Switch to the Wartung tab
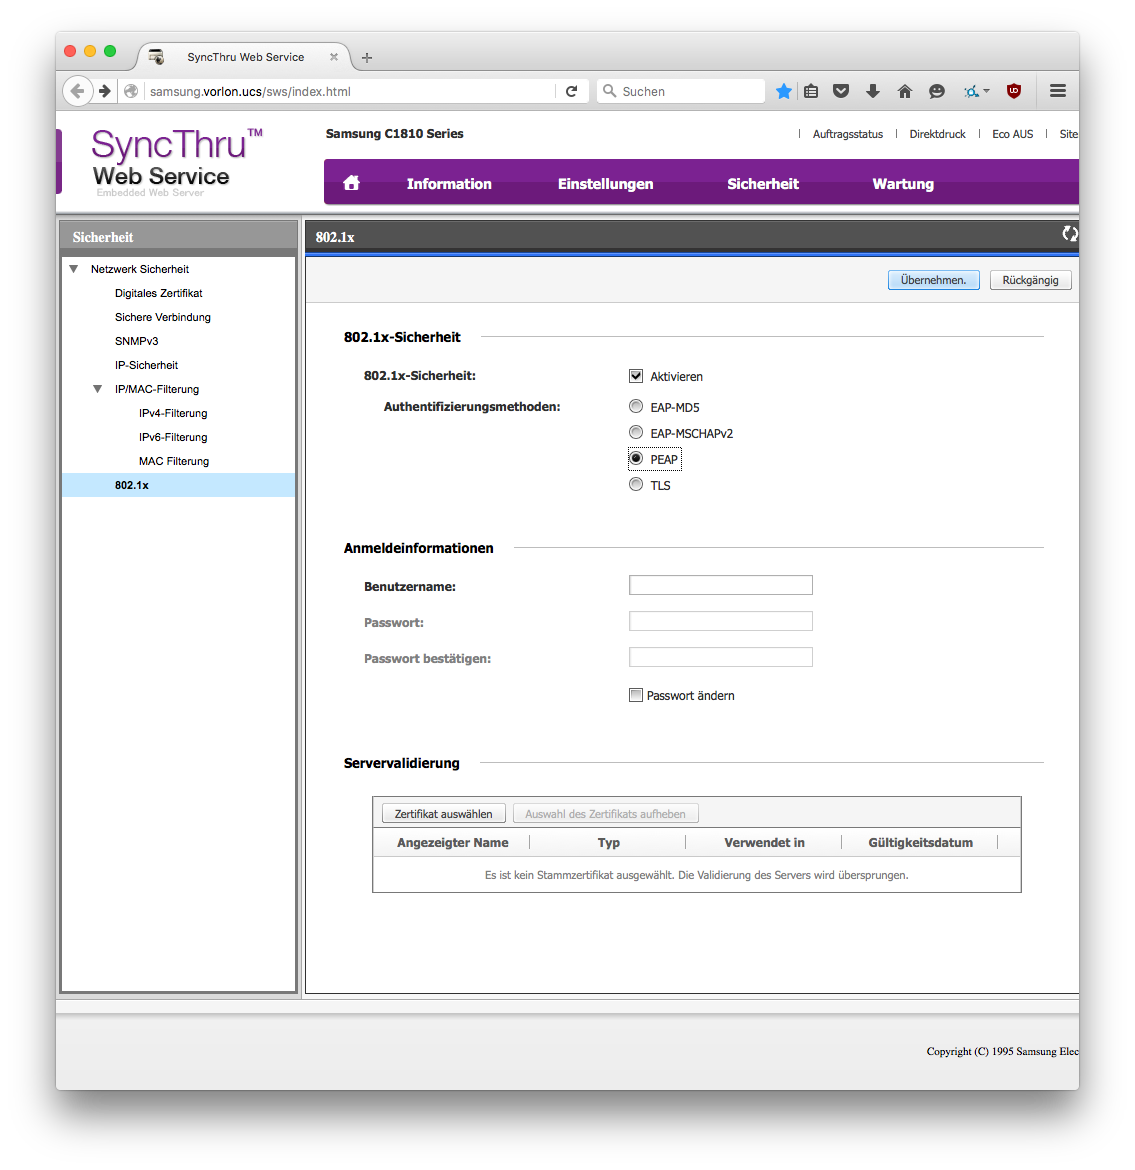This screenshot has width=1135, height=1170. 902,184
